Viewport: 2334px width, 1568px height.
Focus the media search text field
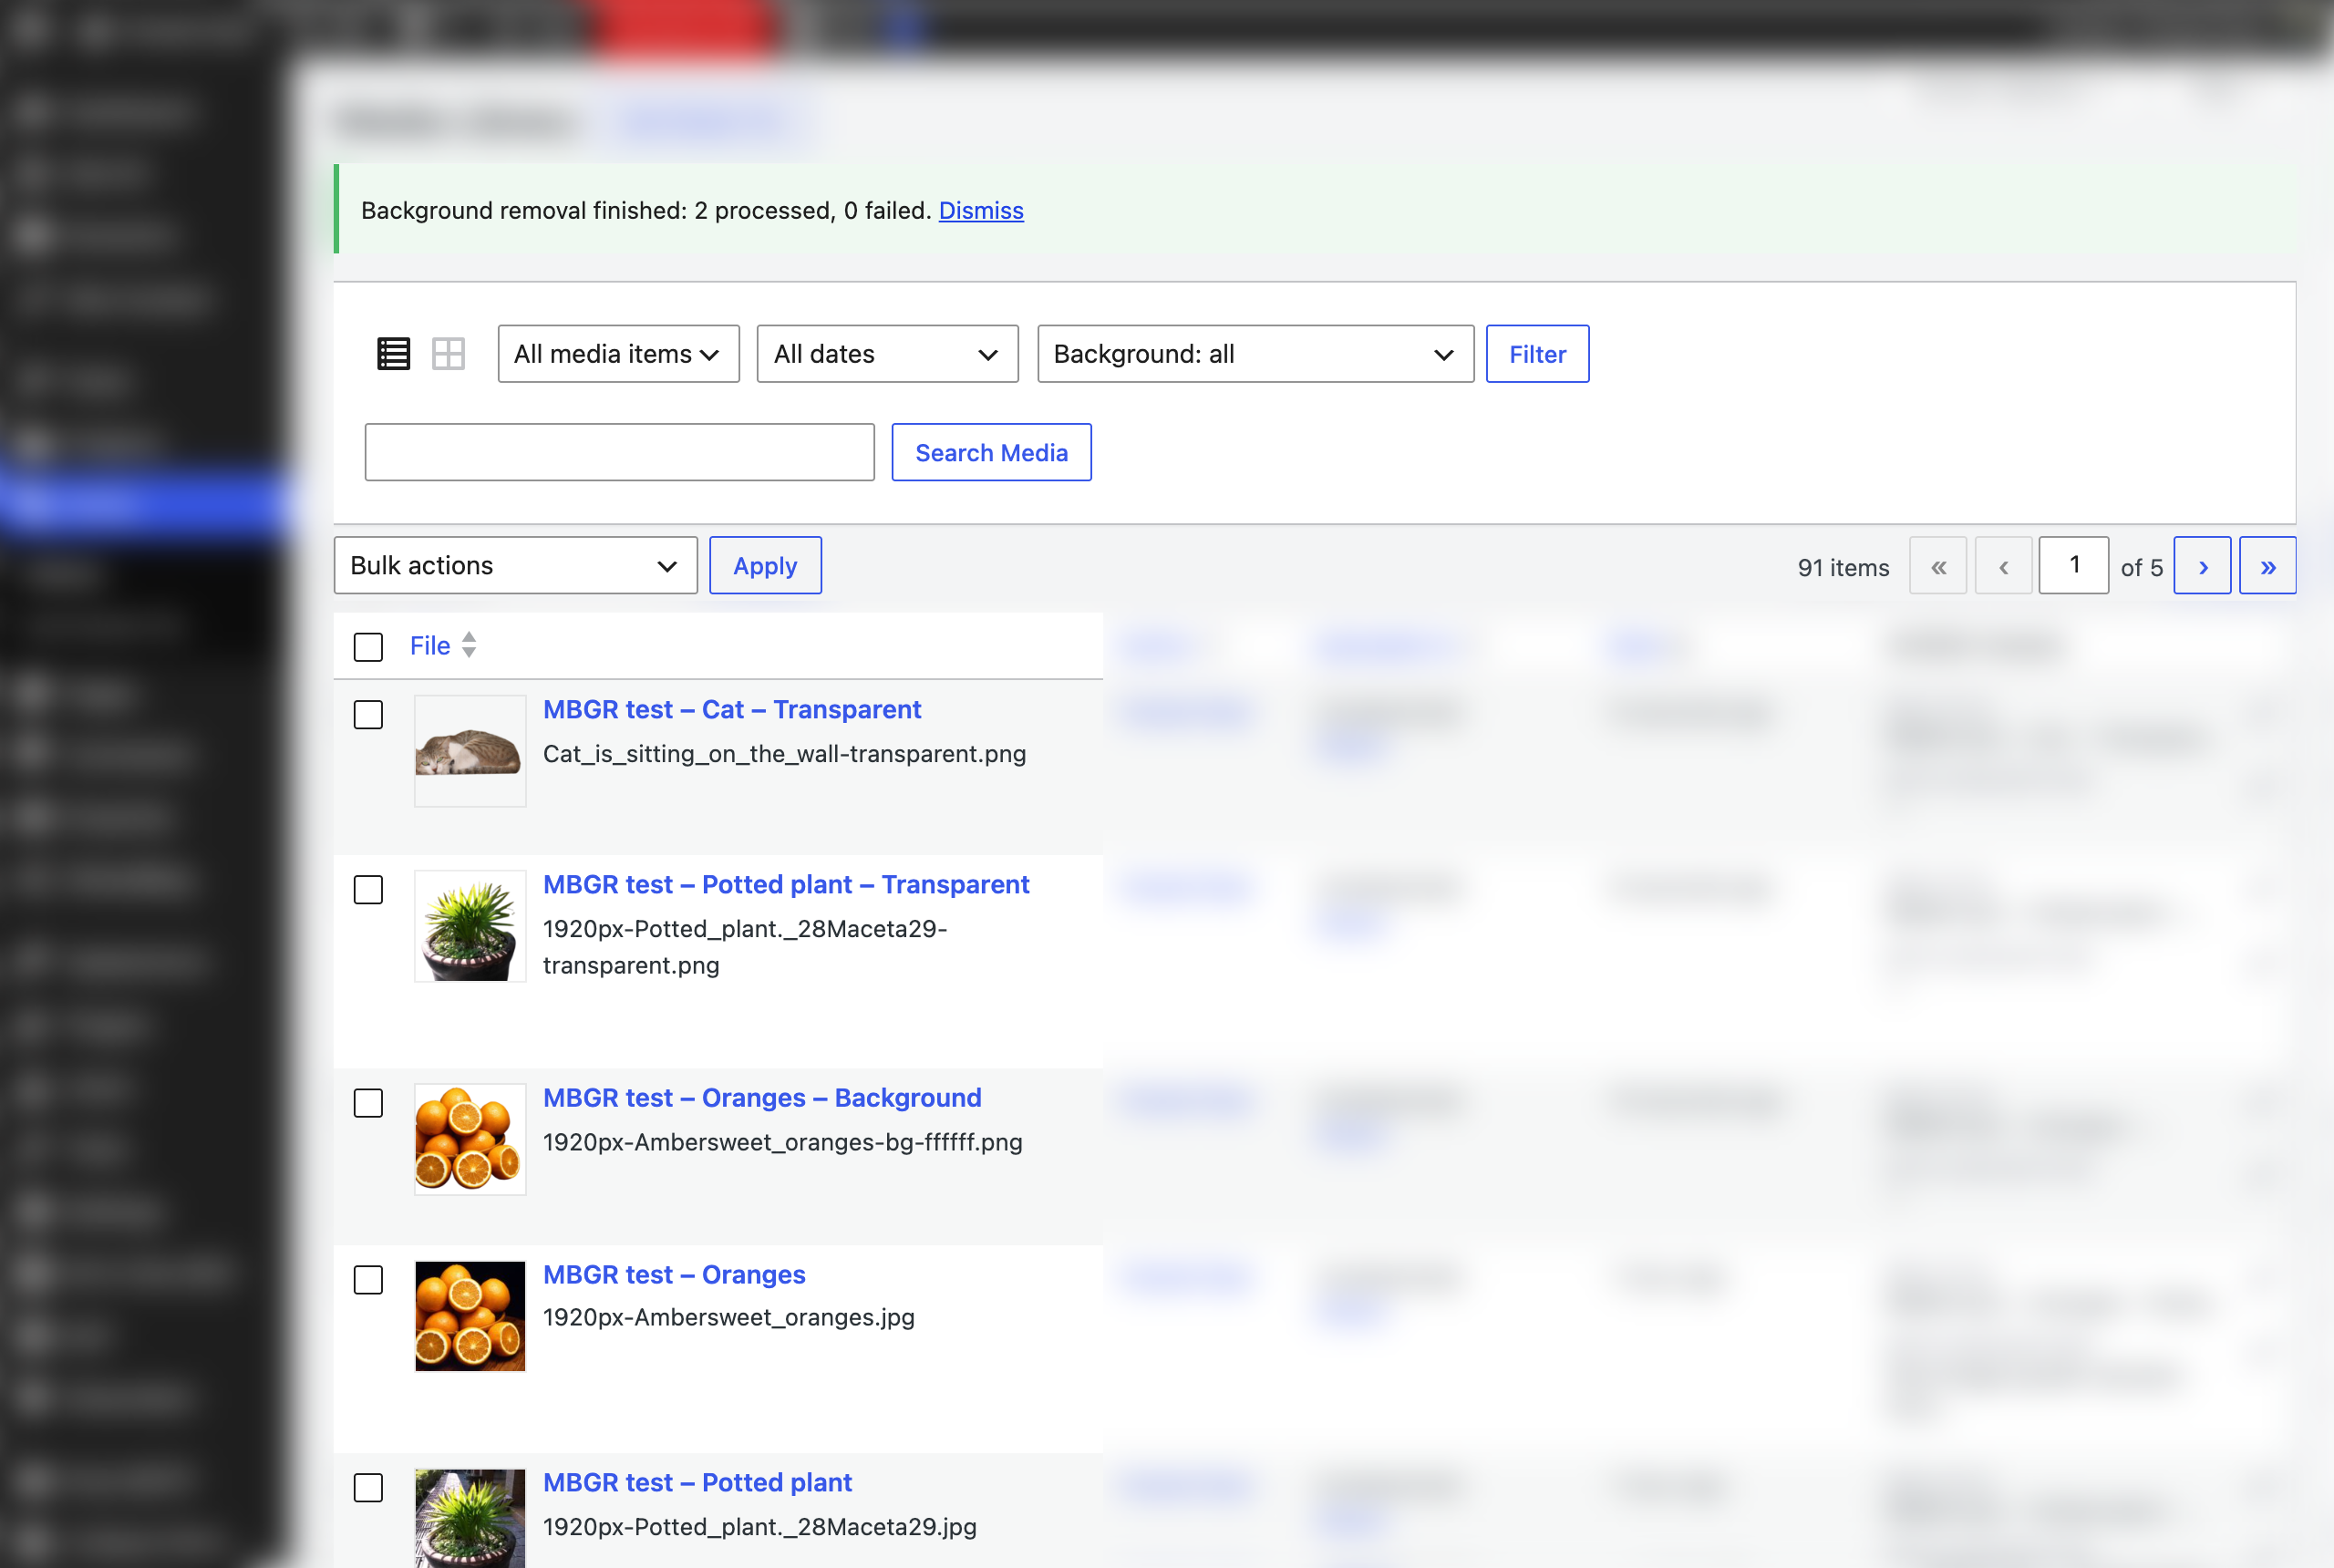pyautogui.click(x=619, y=453)
